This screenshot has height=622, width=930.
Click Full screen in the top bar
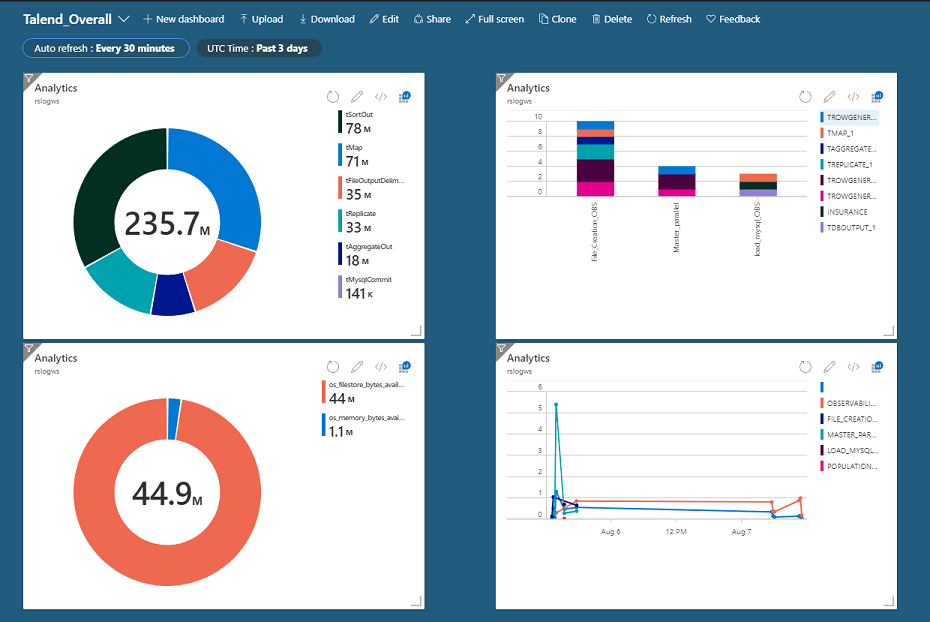494,18
